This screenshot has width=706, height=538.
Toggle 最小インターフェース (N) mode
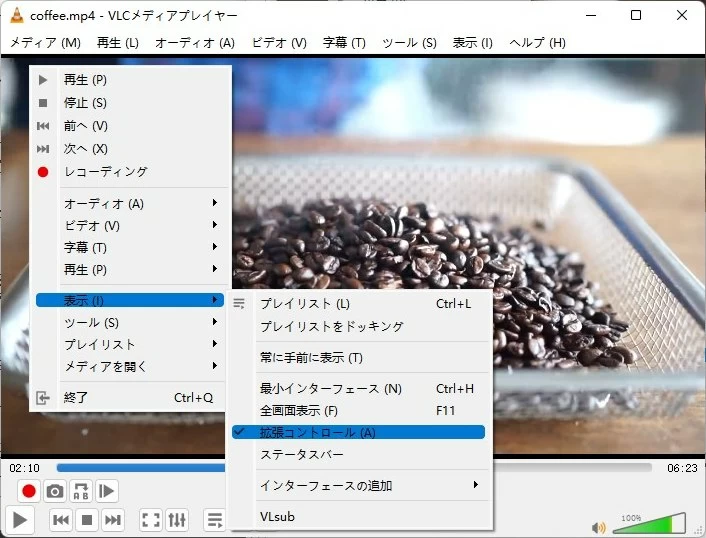[x=360, y=389]
